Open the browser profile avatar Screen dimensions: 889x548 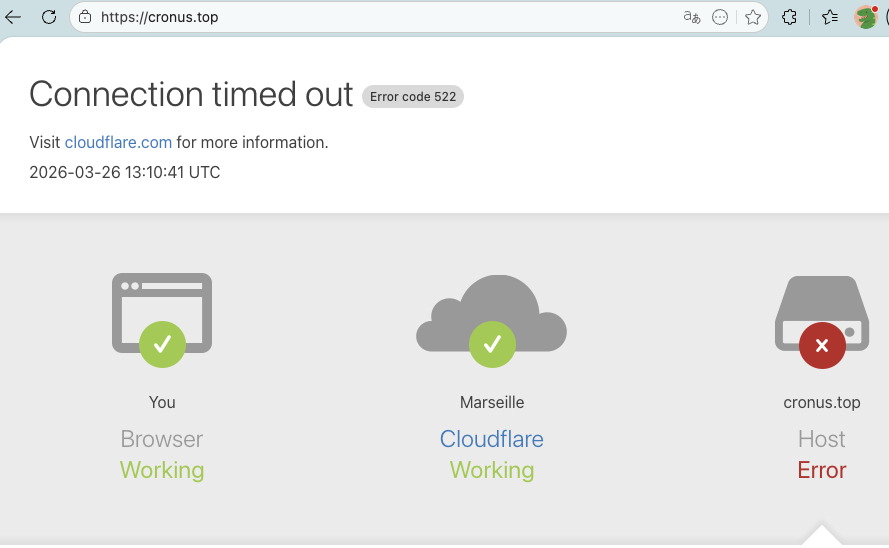pos(865,17)
